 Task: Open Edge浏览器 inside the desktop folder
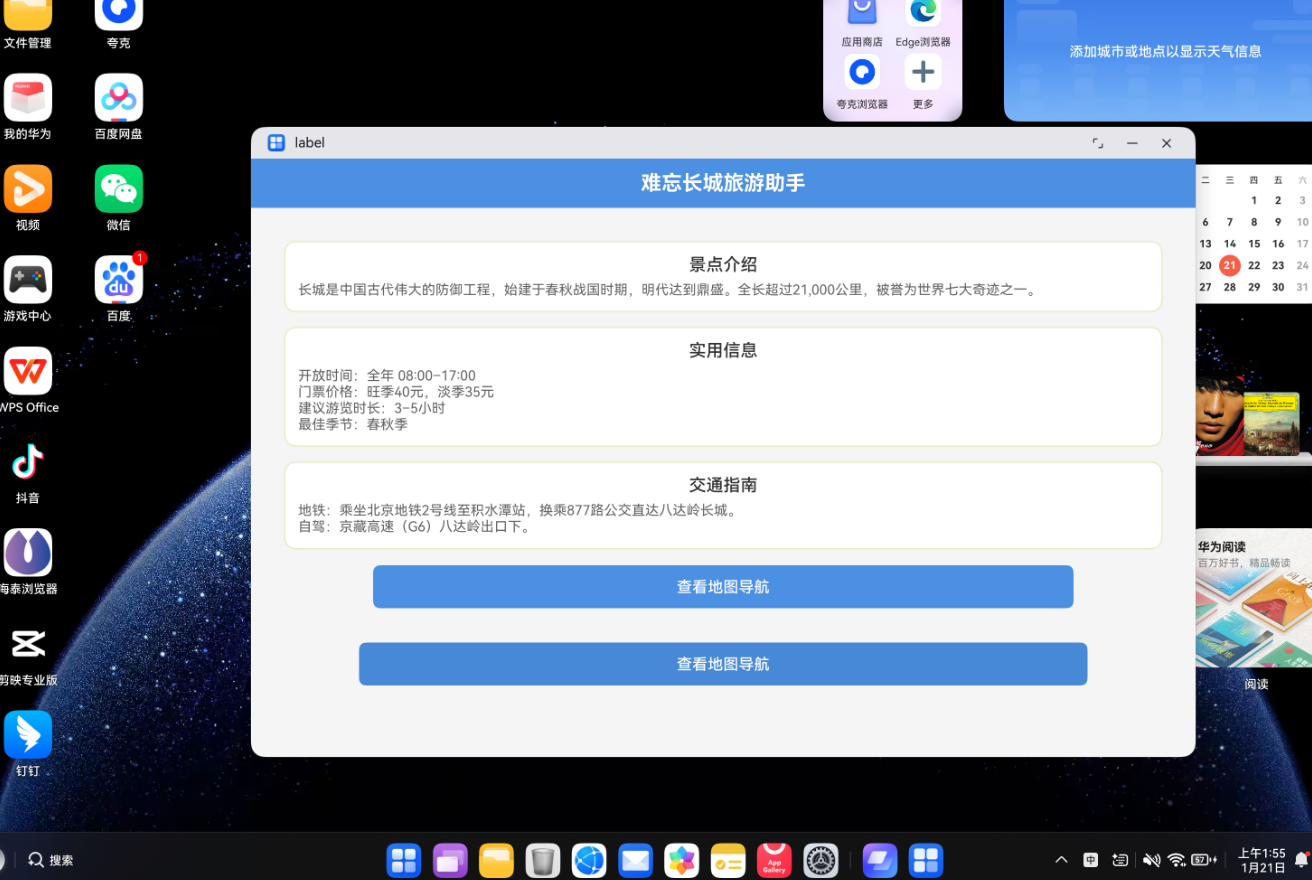click(922, 14)
